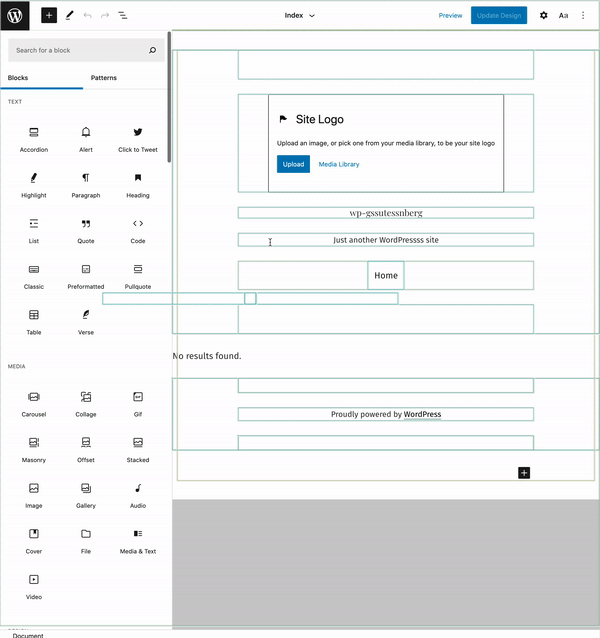
Task: Select the pencil edit tool
Action: (70, 15)
